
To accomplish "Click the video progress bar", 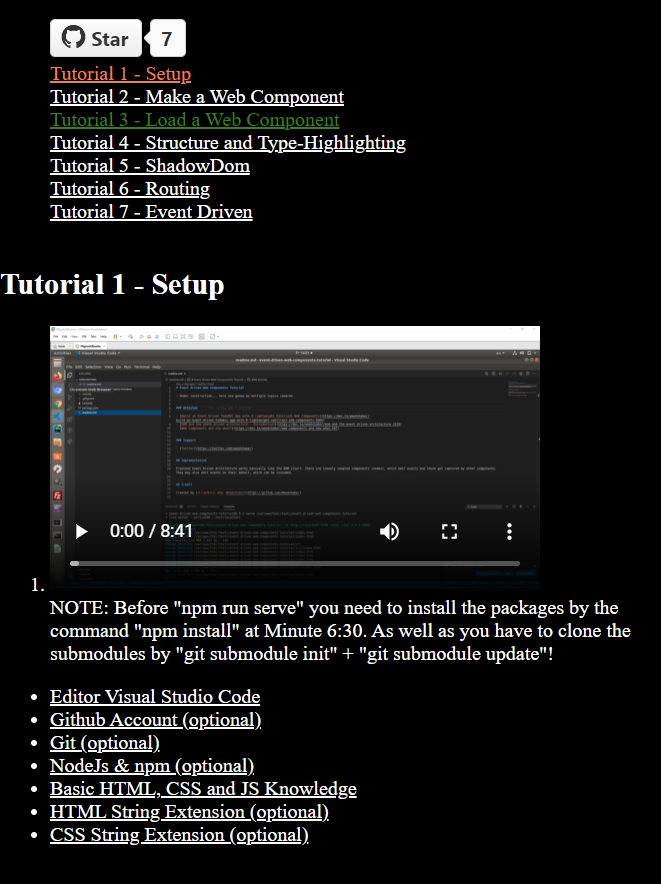I will tap(294, 563).
